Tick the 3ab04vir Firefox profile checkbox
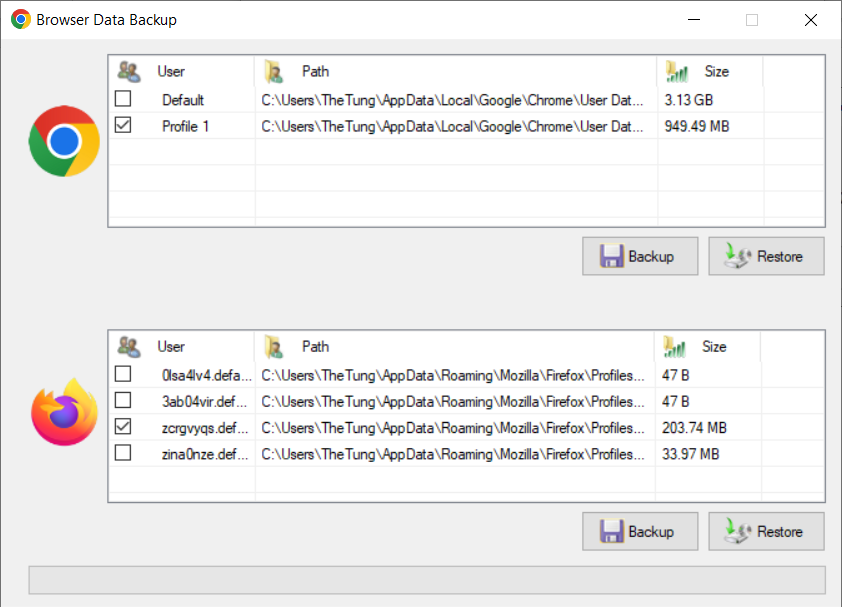The width and height of the screenshot is (842, 607). coord(123,401)
